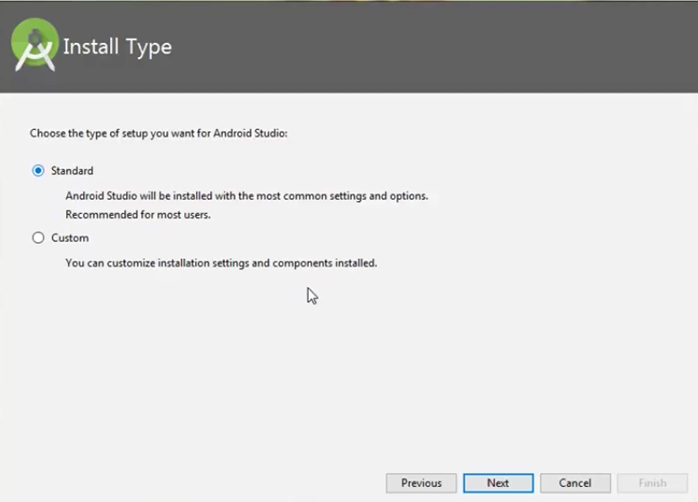Cancel the Android Studio setup wizard
This screenshot has height=502, width=698.
575,483
